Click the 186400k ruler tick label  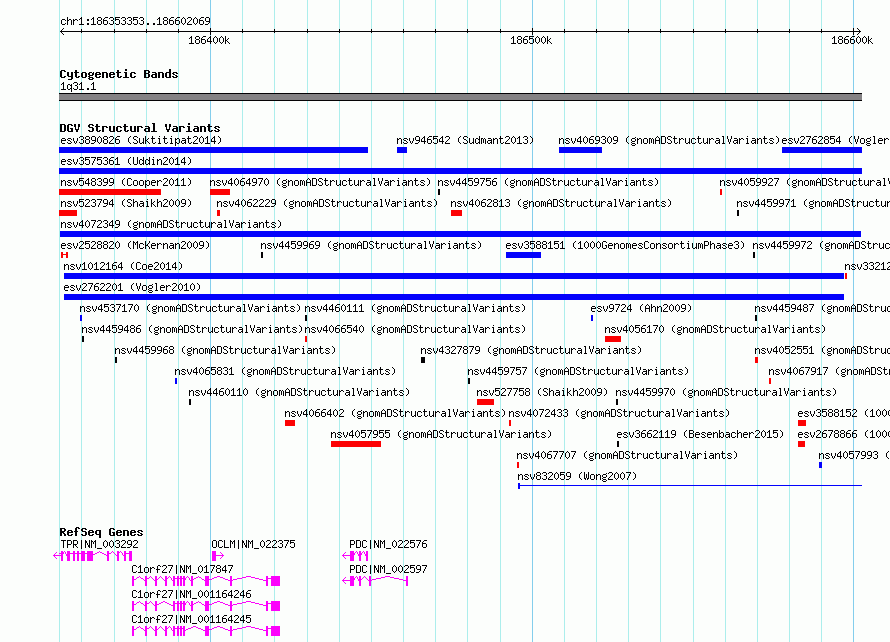tap(209, 40)
